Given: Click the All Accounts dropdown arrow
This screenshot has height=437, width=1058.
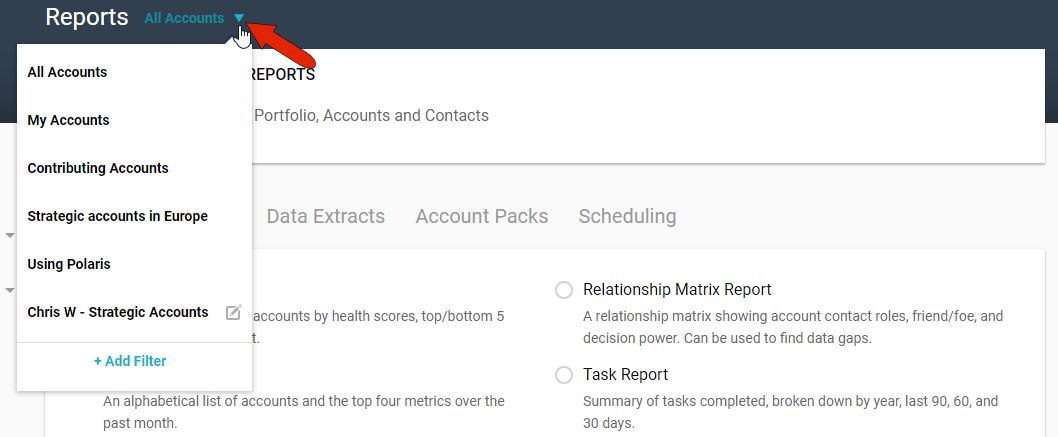Looking at the screenshot, I should [x=238, y=18].
